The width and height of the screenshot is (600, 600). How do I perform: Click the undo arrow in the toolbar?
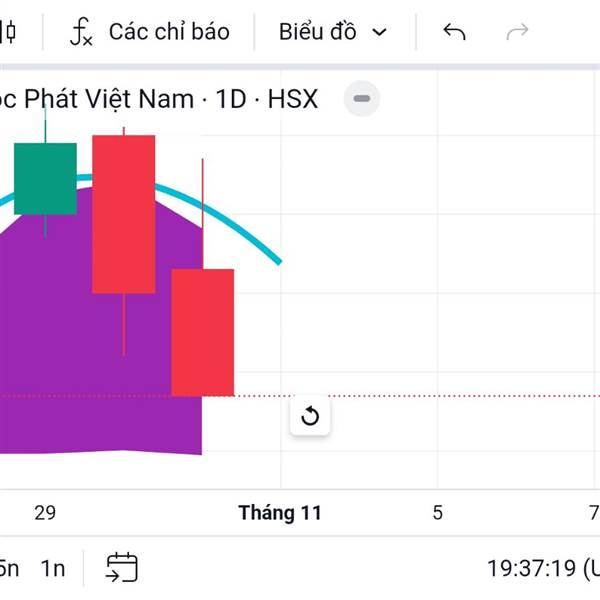(454, 32)
